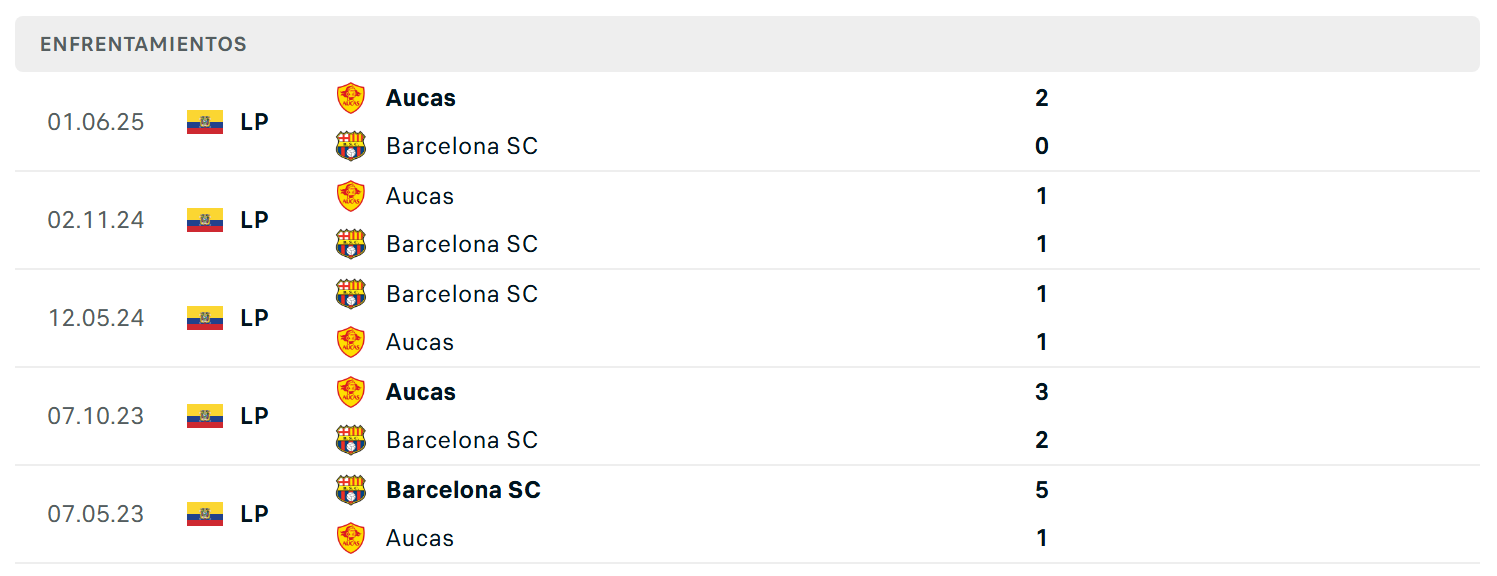Image resolution: width=1497 pixels, height=576 pixels.
Task: Click the Aucas score 3 in 07.10.23 match
Action: point(1042,392)
